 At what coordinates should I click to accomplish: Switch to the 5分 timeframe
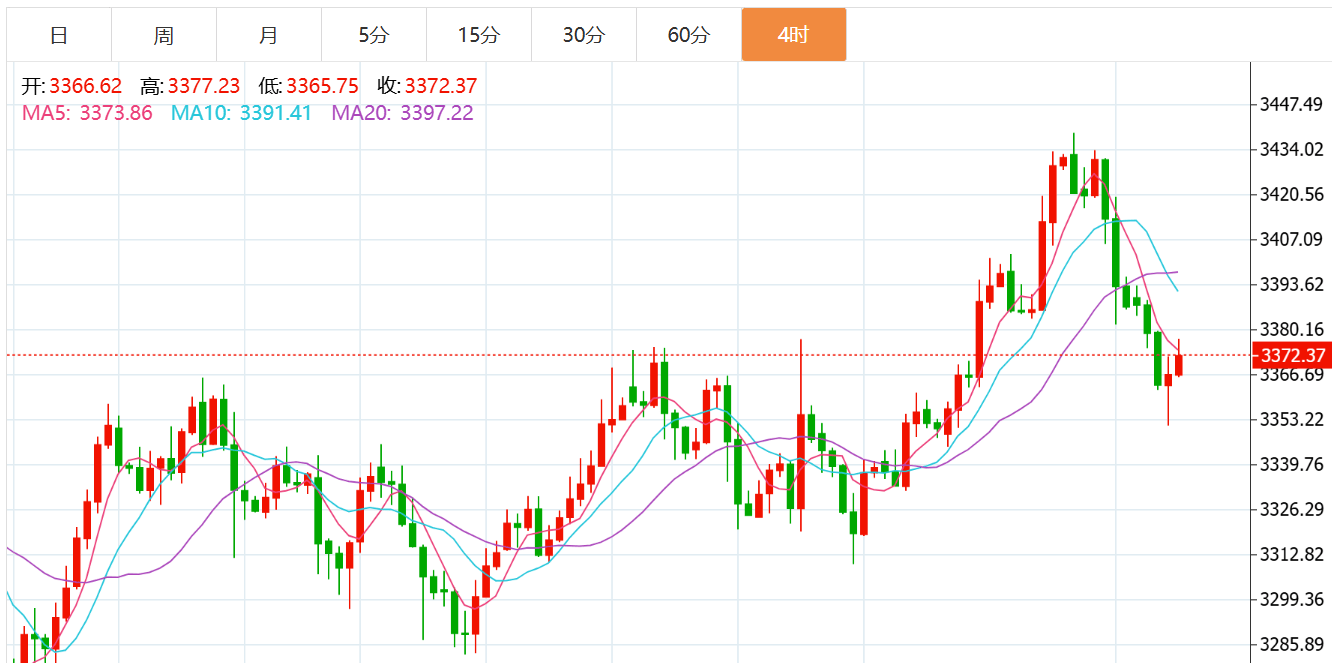pos(373,35)
